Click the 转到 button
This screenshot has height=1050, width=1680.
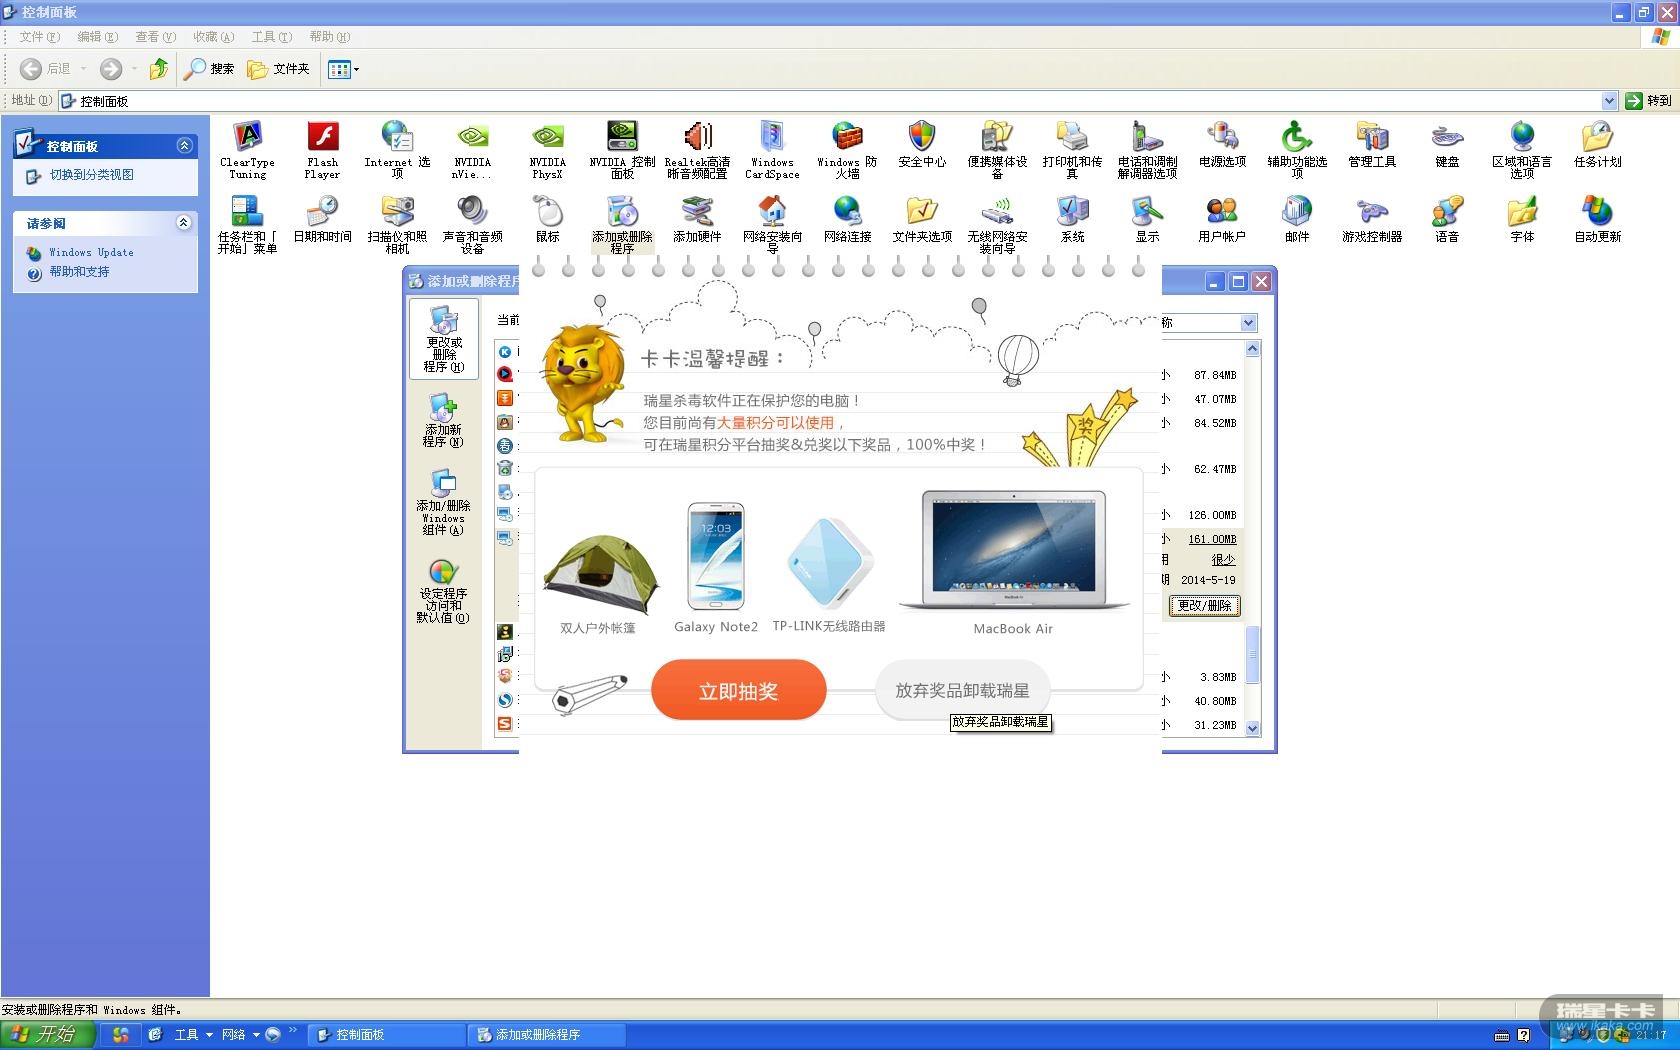[x=1649, y=100]
